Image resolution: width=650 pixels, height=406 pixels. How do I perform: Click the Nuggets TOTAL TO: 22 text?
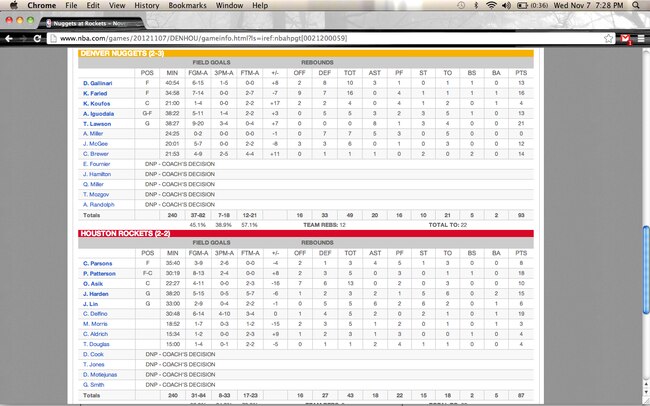(x=448, y=225)
